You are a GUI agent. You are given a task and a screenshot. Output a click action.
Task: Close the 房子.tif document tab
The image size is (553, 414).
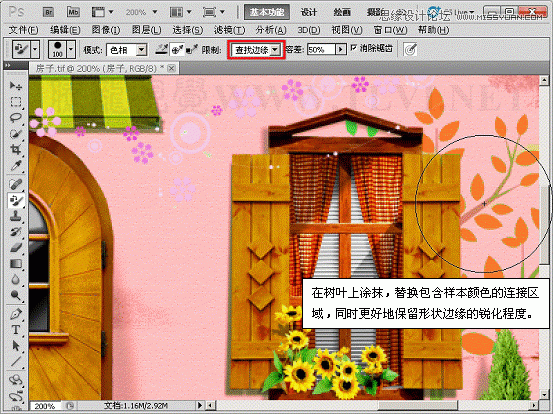172,68
